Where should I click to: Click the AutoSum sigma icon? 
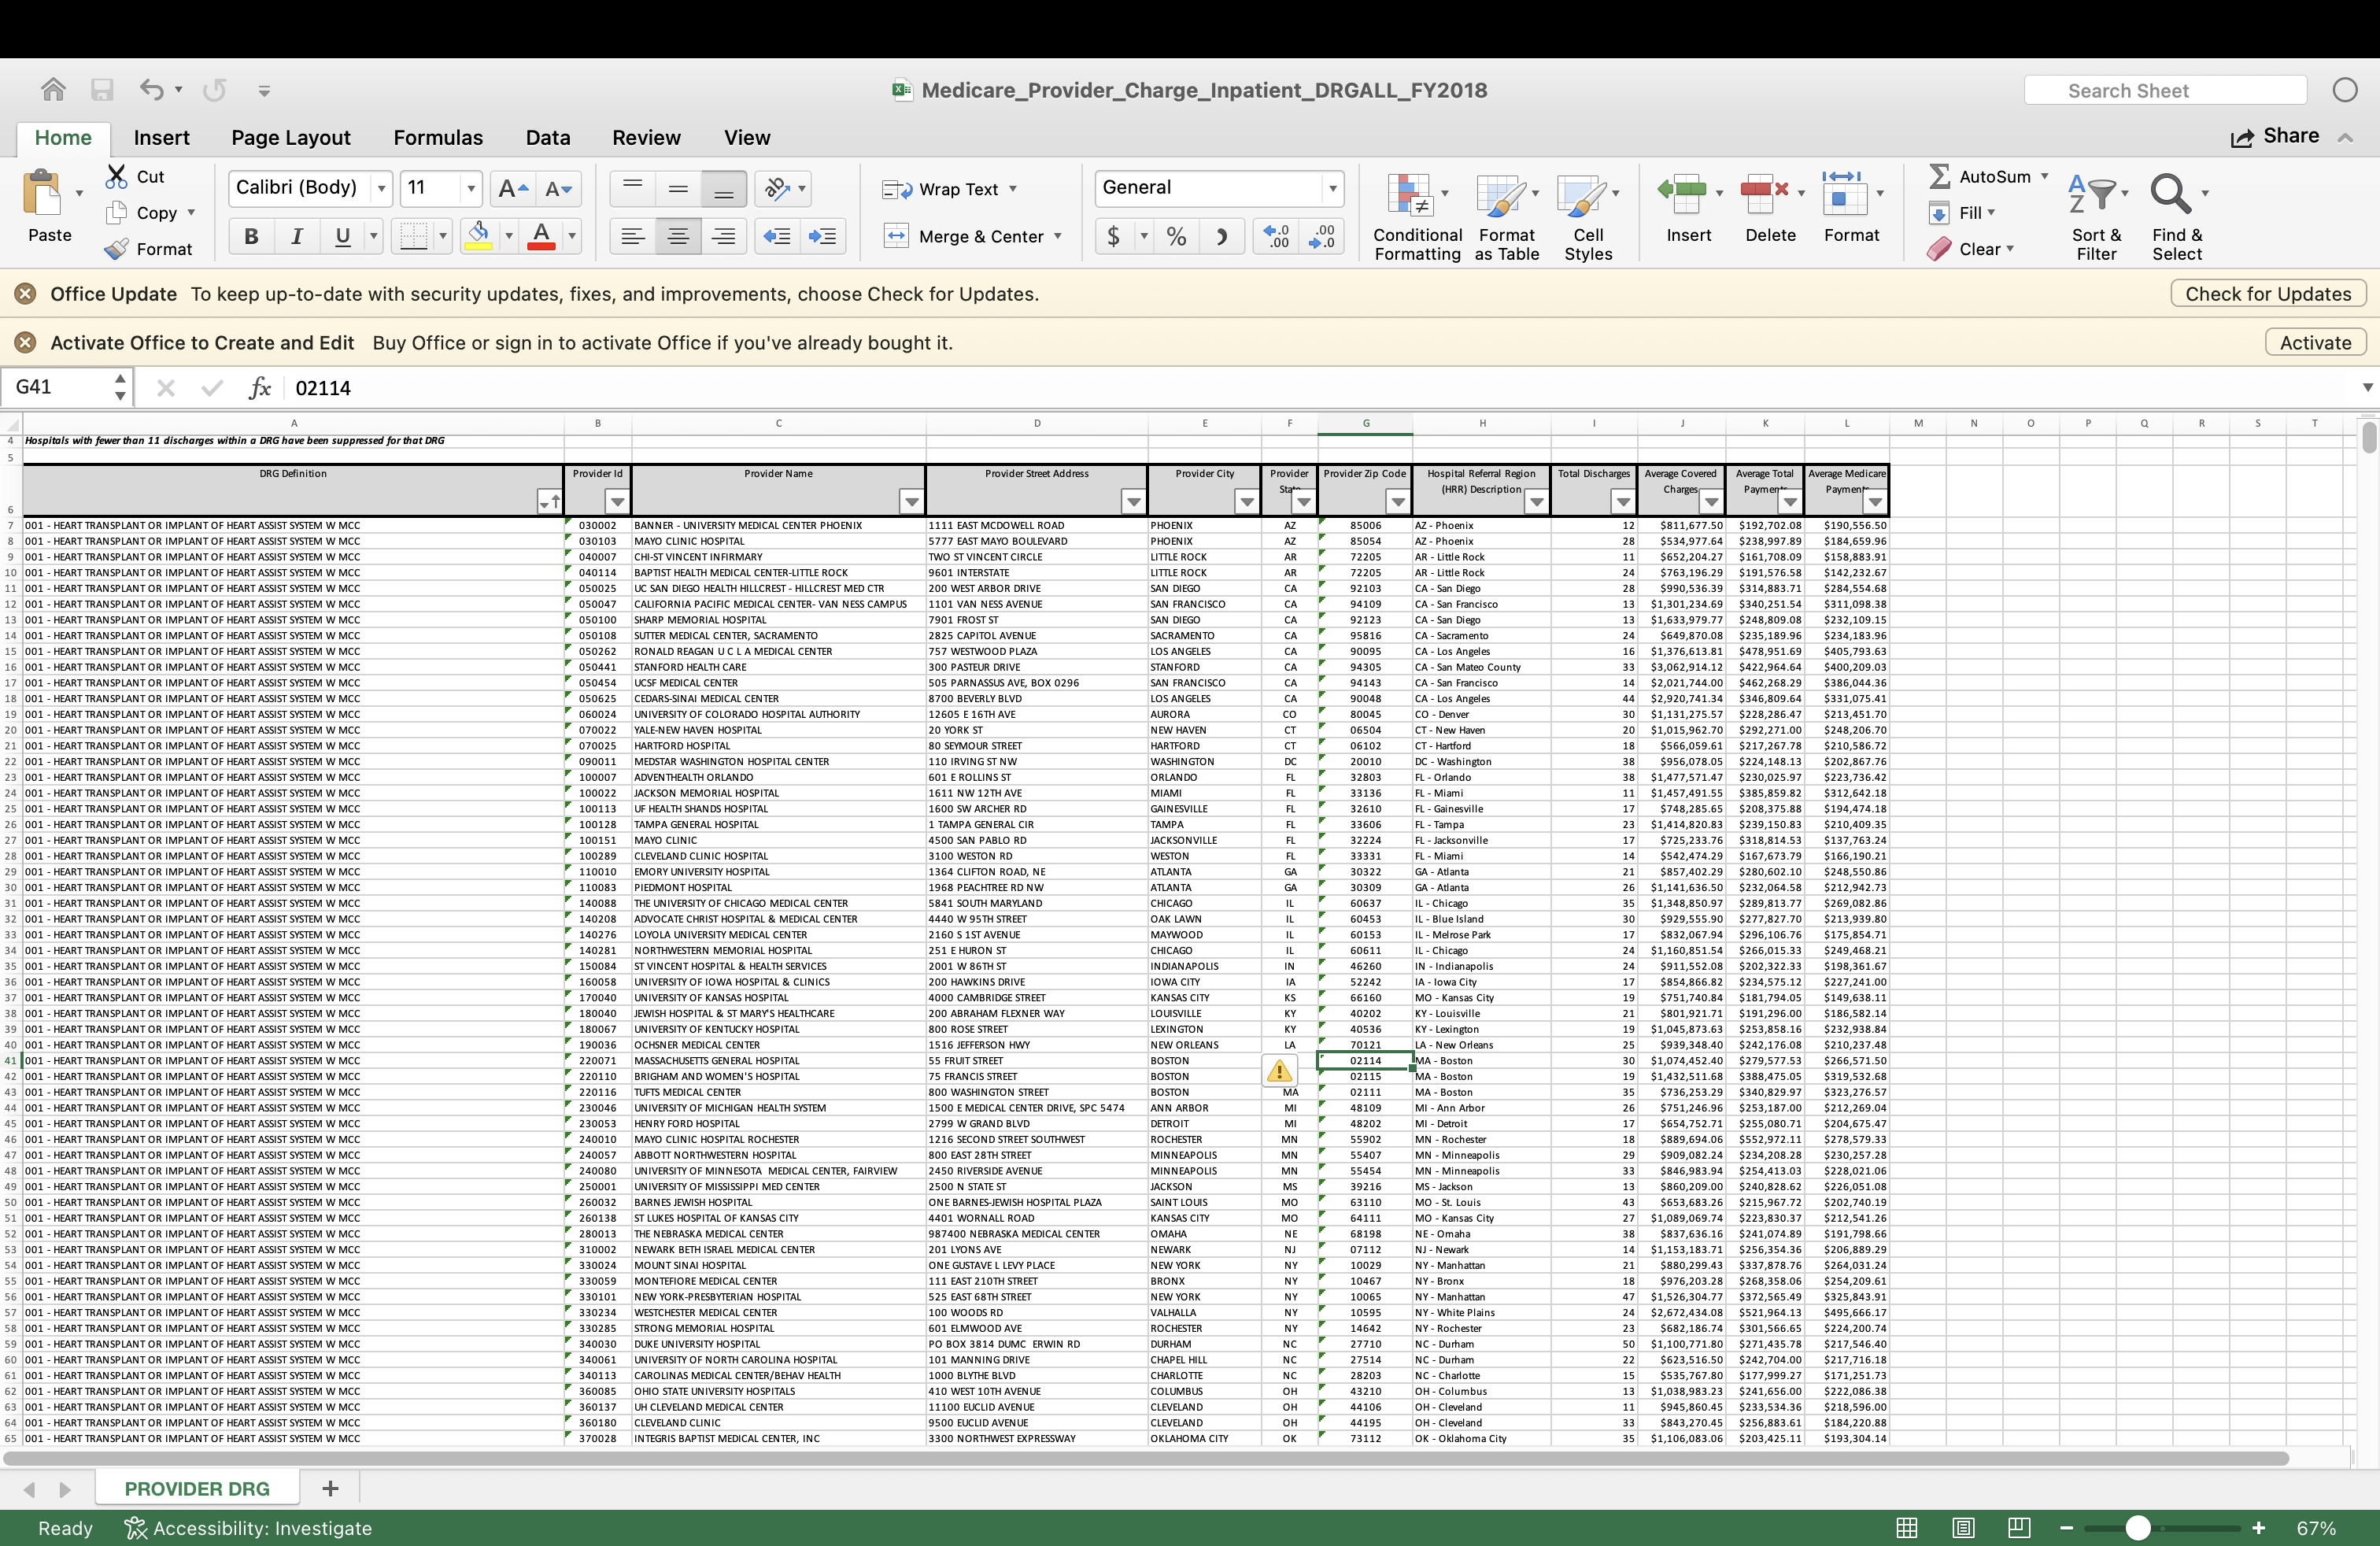[x=1939, y=176]
